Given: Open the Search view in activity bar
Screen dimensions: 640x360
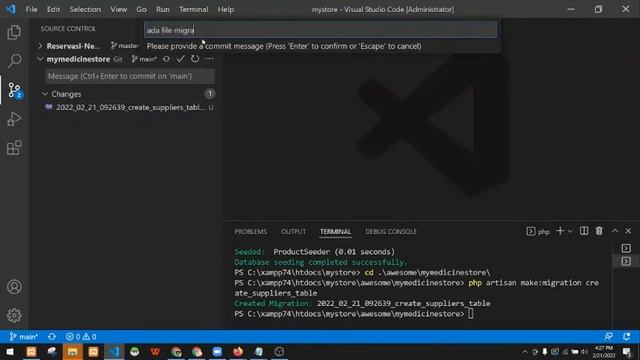Looking at the screenshot, I should 14,61.
